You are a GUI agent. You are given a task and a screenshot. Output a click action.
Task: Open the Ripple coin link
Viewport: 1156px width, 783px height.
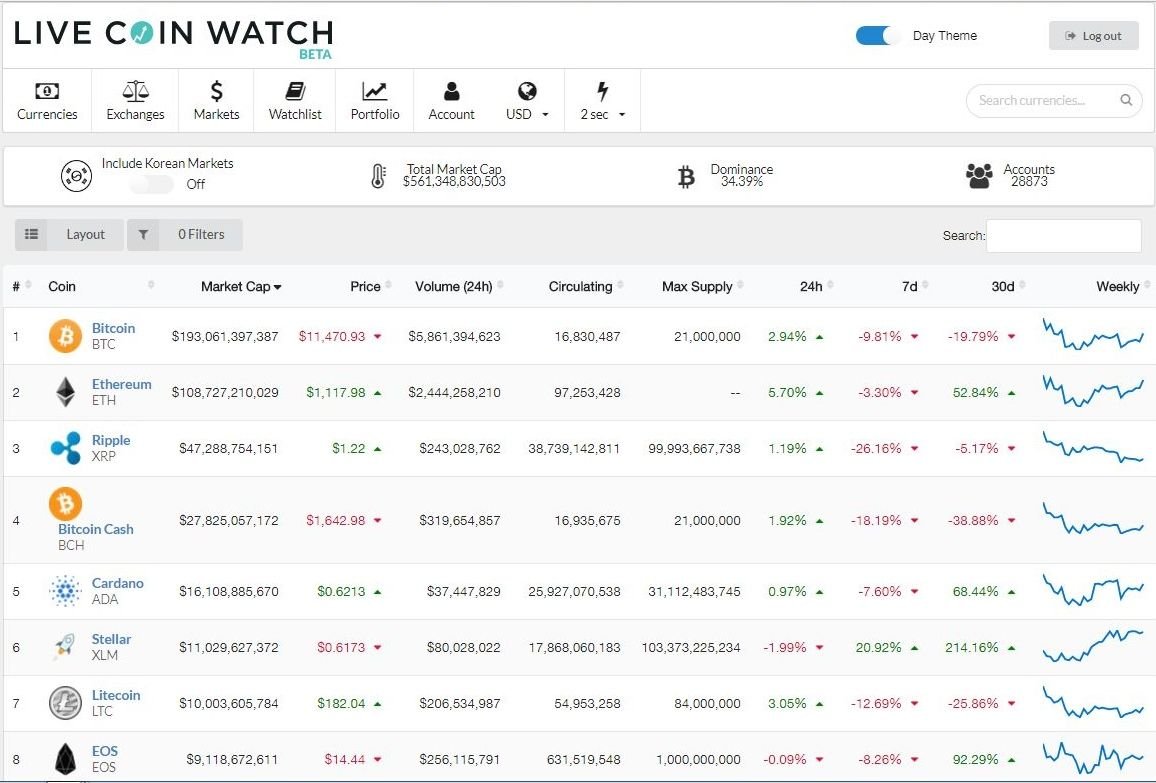[111, 440]
